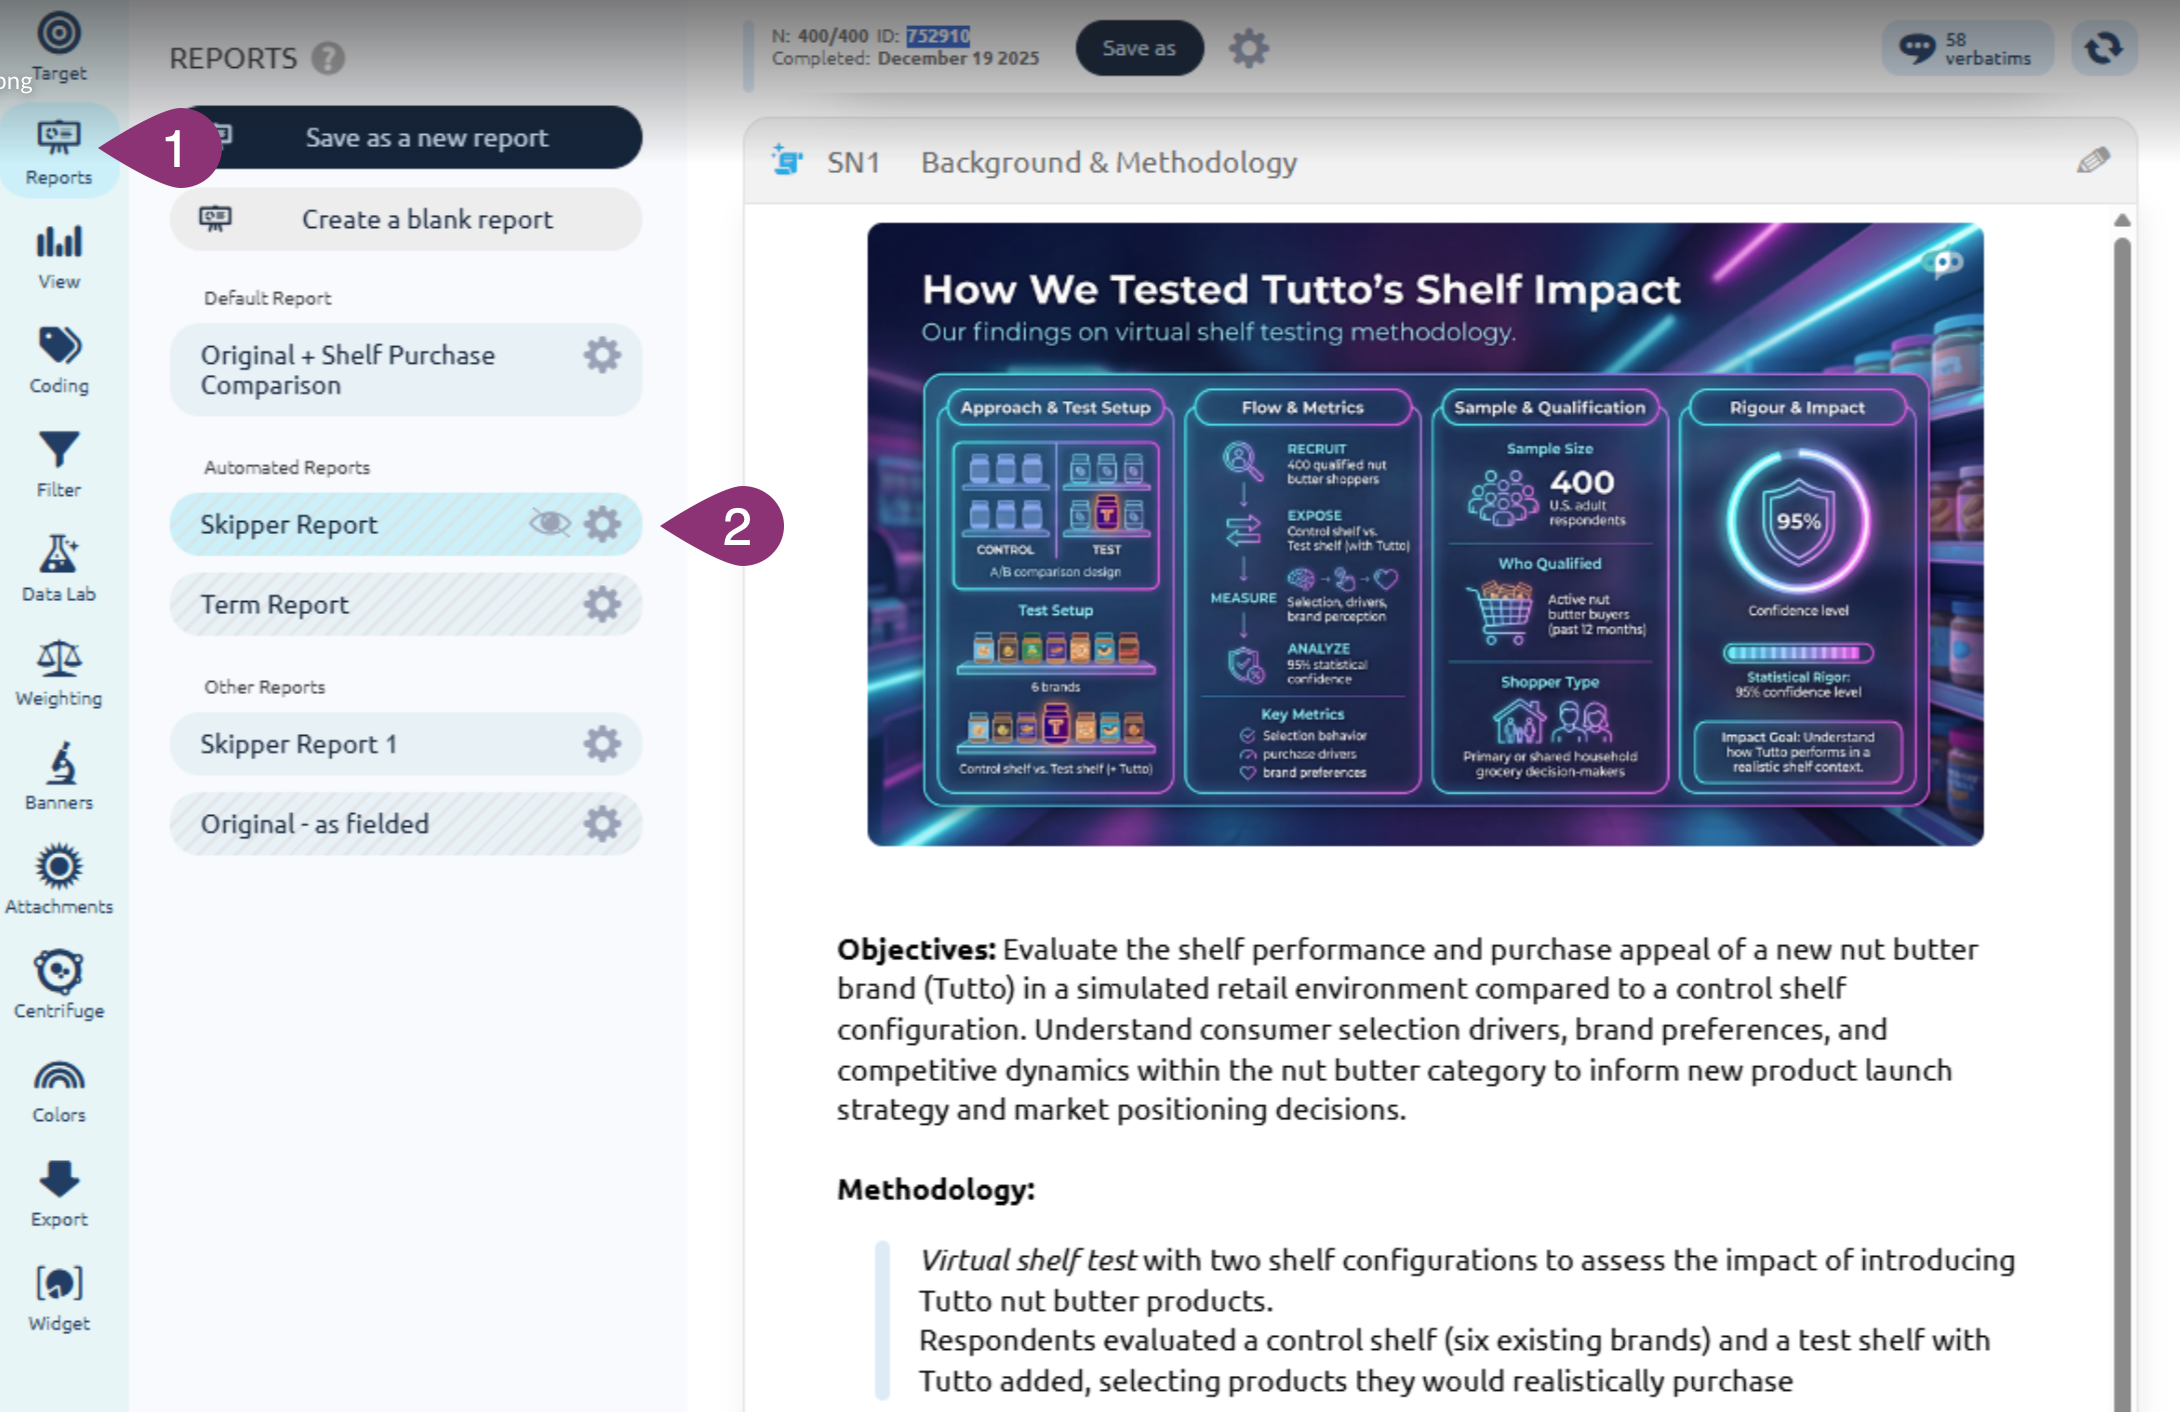Click the Default Report section label

coord(267,298)
